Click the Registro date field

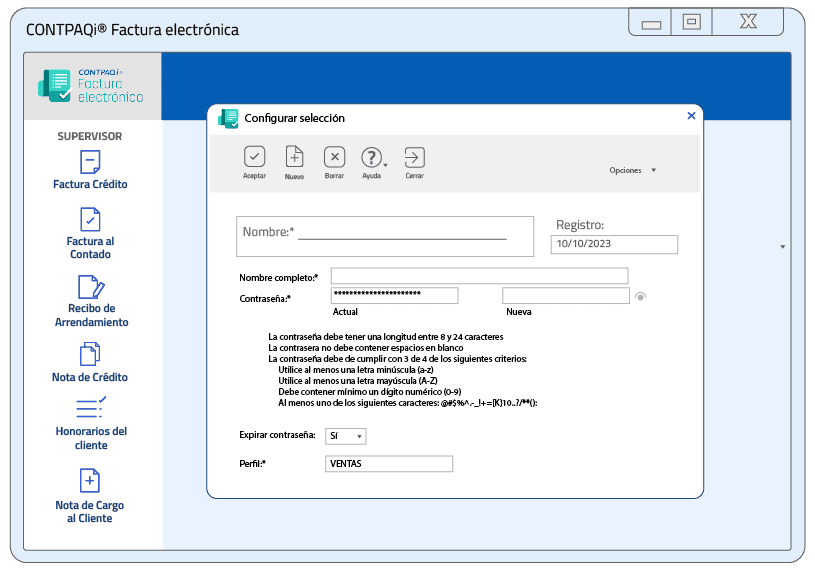coord(614,244)
